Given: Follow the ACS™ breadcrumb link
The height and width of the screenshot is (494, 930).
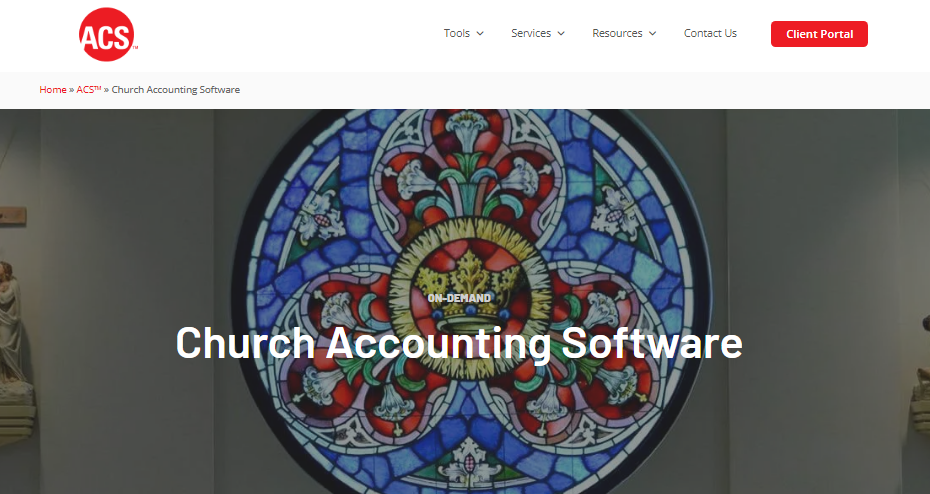Looking at the screenshot, I should point(89,90).
